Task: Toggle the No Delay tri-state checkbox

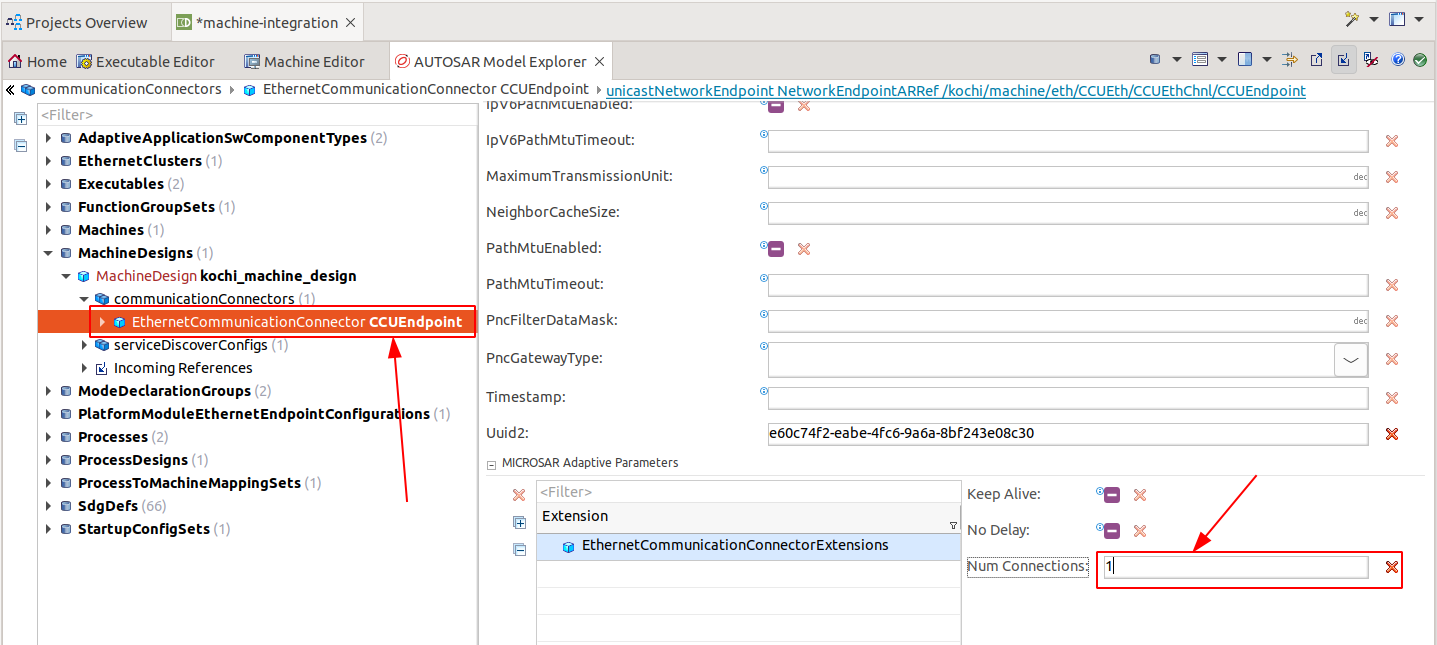Action: point(1112,531)
